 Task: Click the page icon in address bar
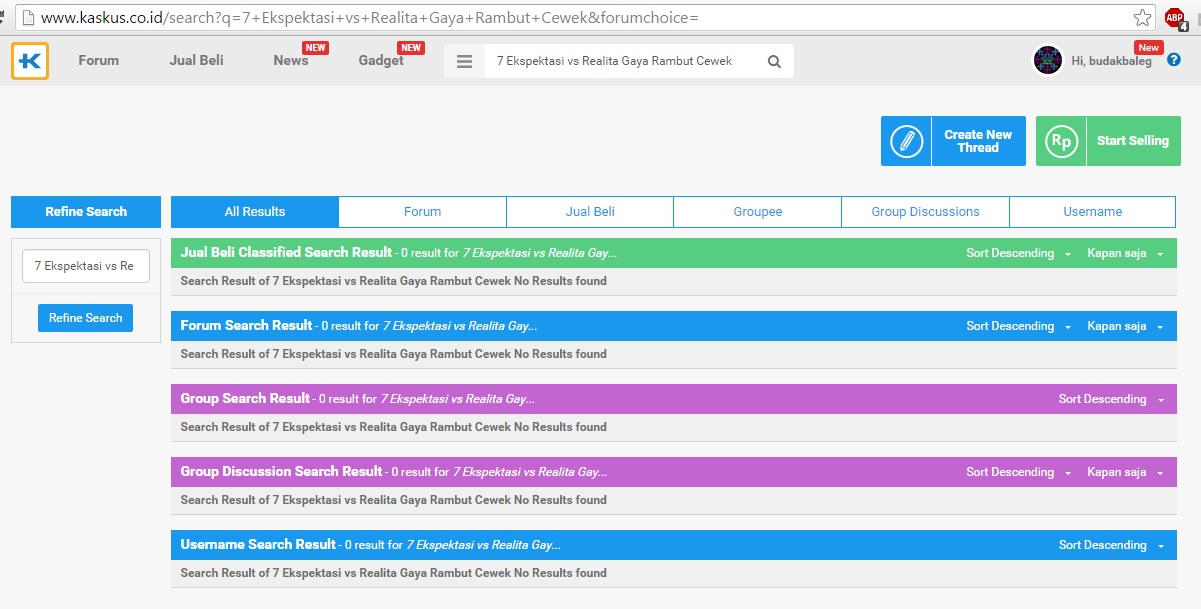click(x=27, y=18)
